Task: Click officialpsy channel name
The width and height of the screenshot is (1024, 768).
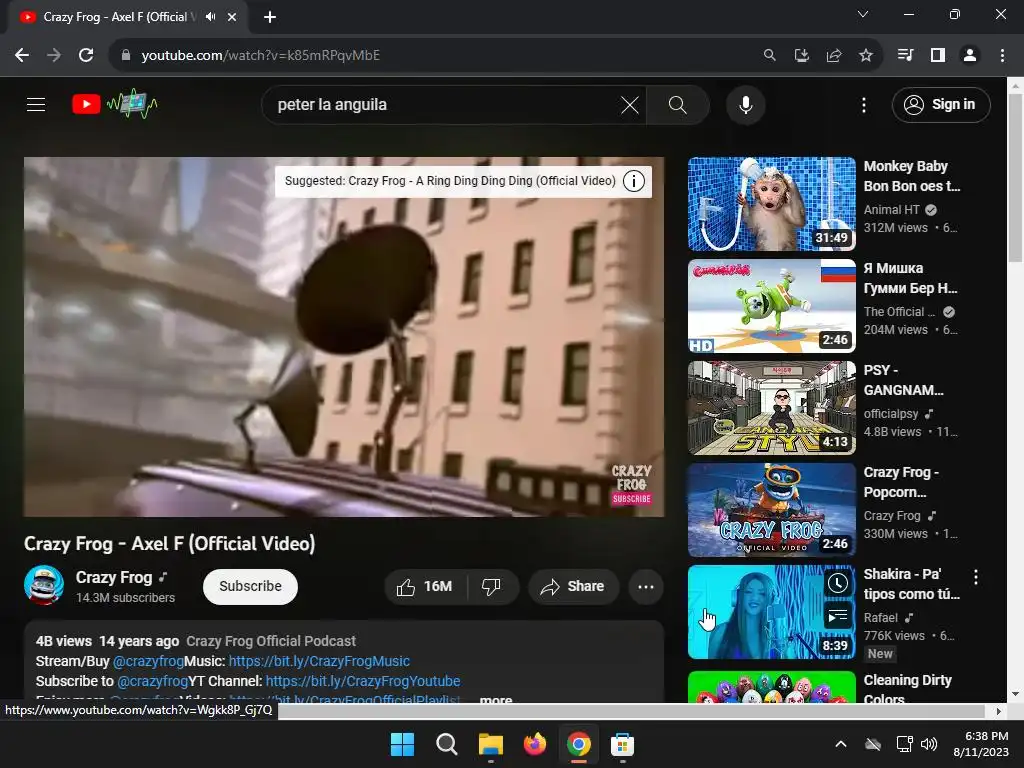Action: pos(891,413)
